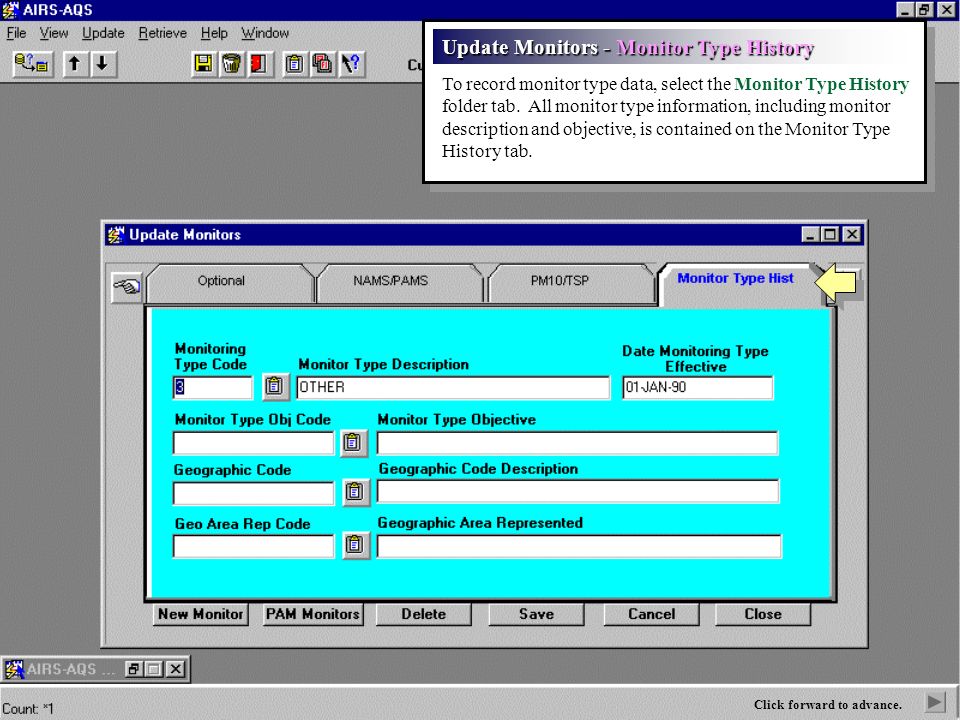Open list of values for Monitor Type Obj Code
The height and width of the screenshot is (720, 960).
tap(353, 443)
